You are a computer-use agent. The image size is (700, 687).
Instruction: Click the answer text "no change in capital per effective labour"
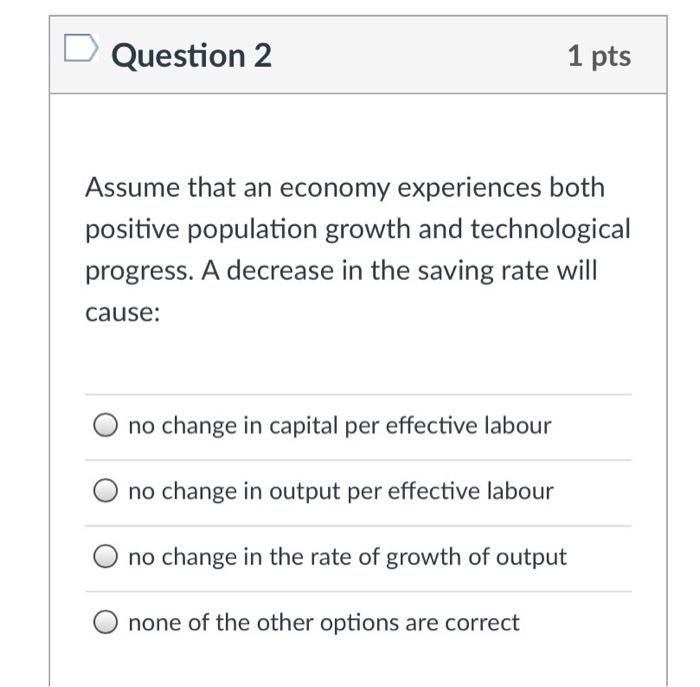point(340,425)
